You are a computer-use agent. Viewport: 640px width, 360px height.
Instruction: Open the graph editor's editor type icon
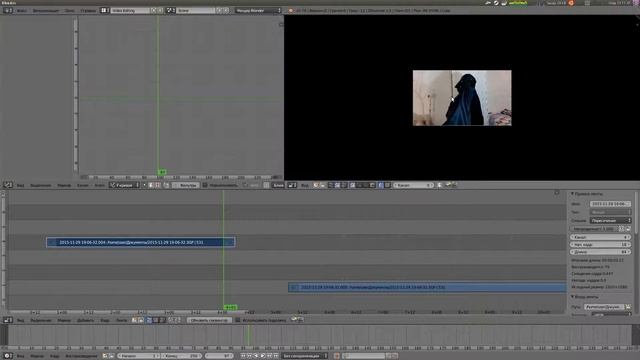(x=8, y=185)
